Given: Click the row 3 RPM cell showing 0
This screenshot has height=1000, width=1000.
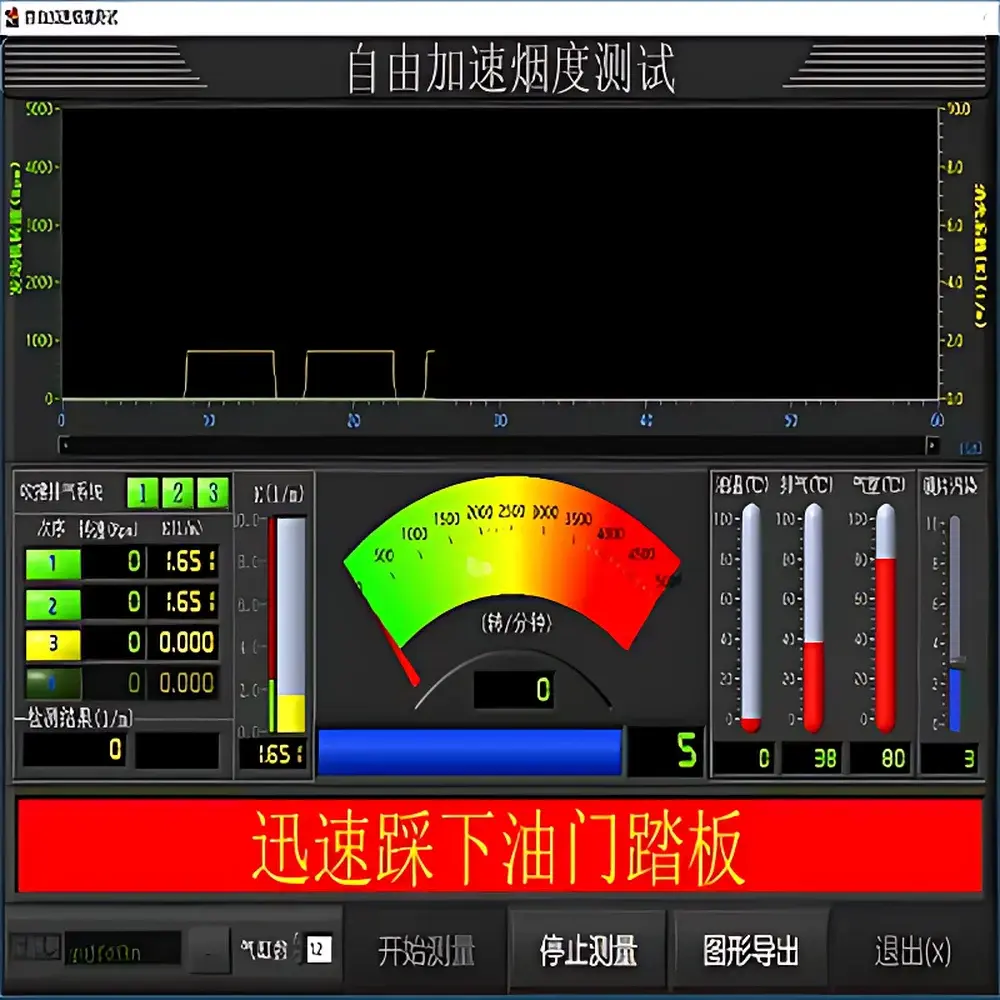Looking at the screenshot, I should tap(113, 643).
